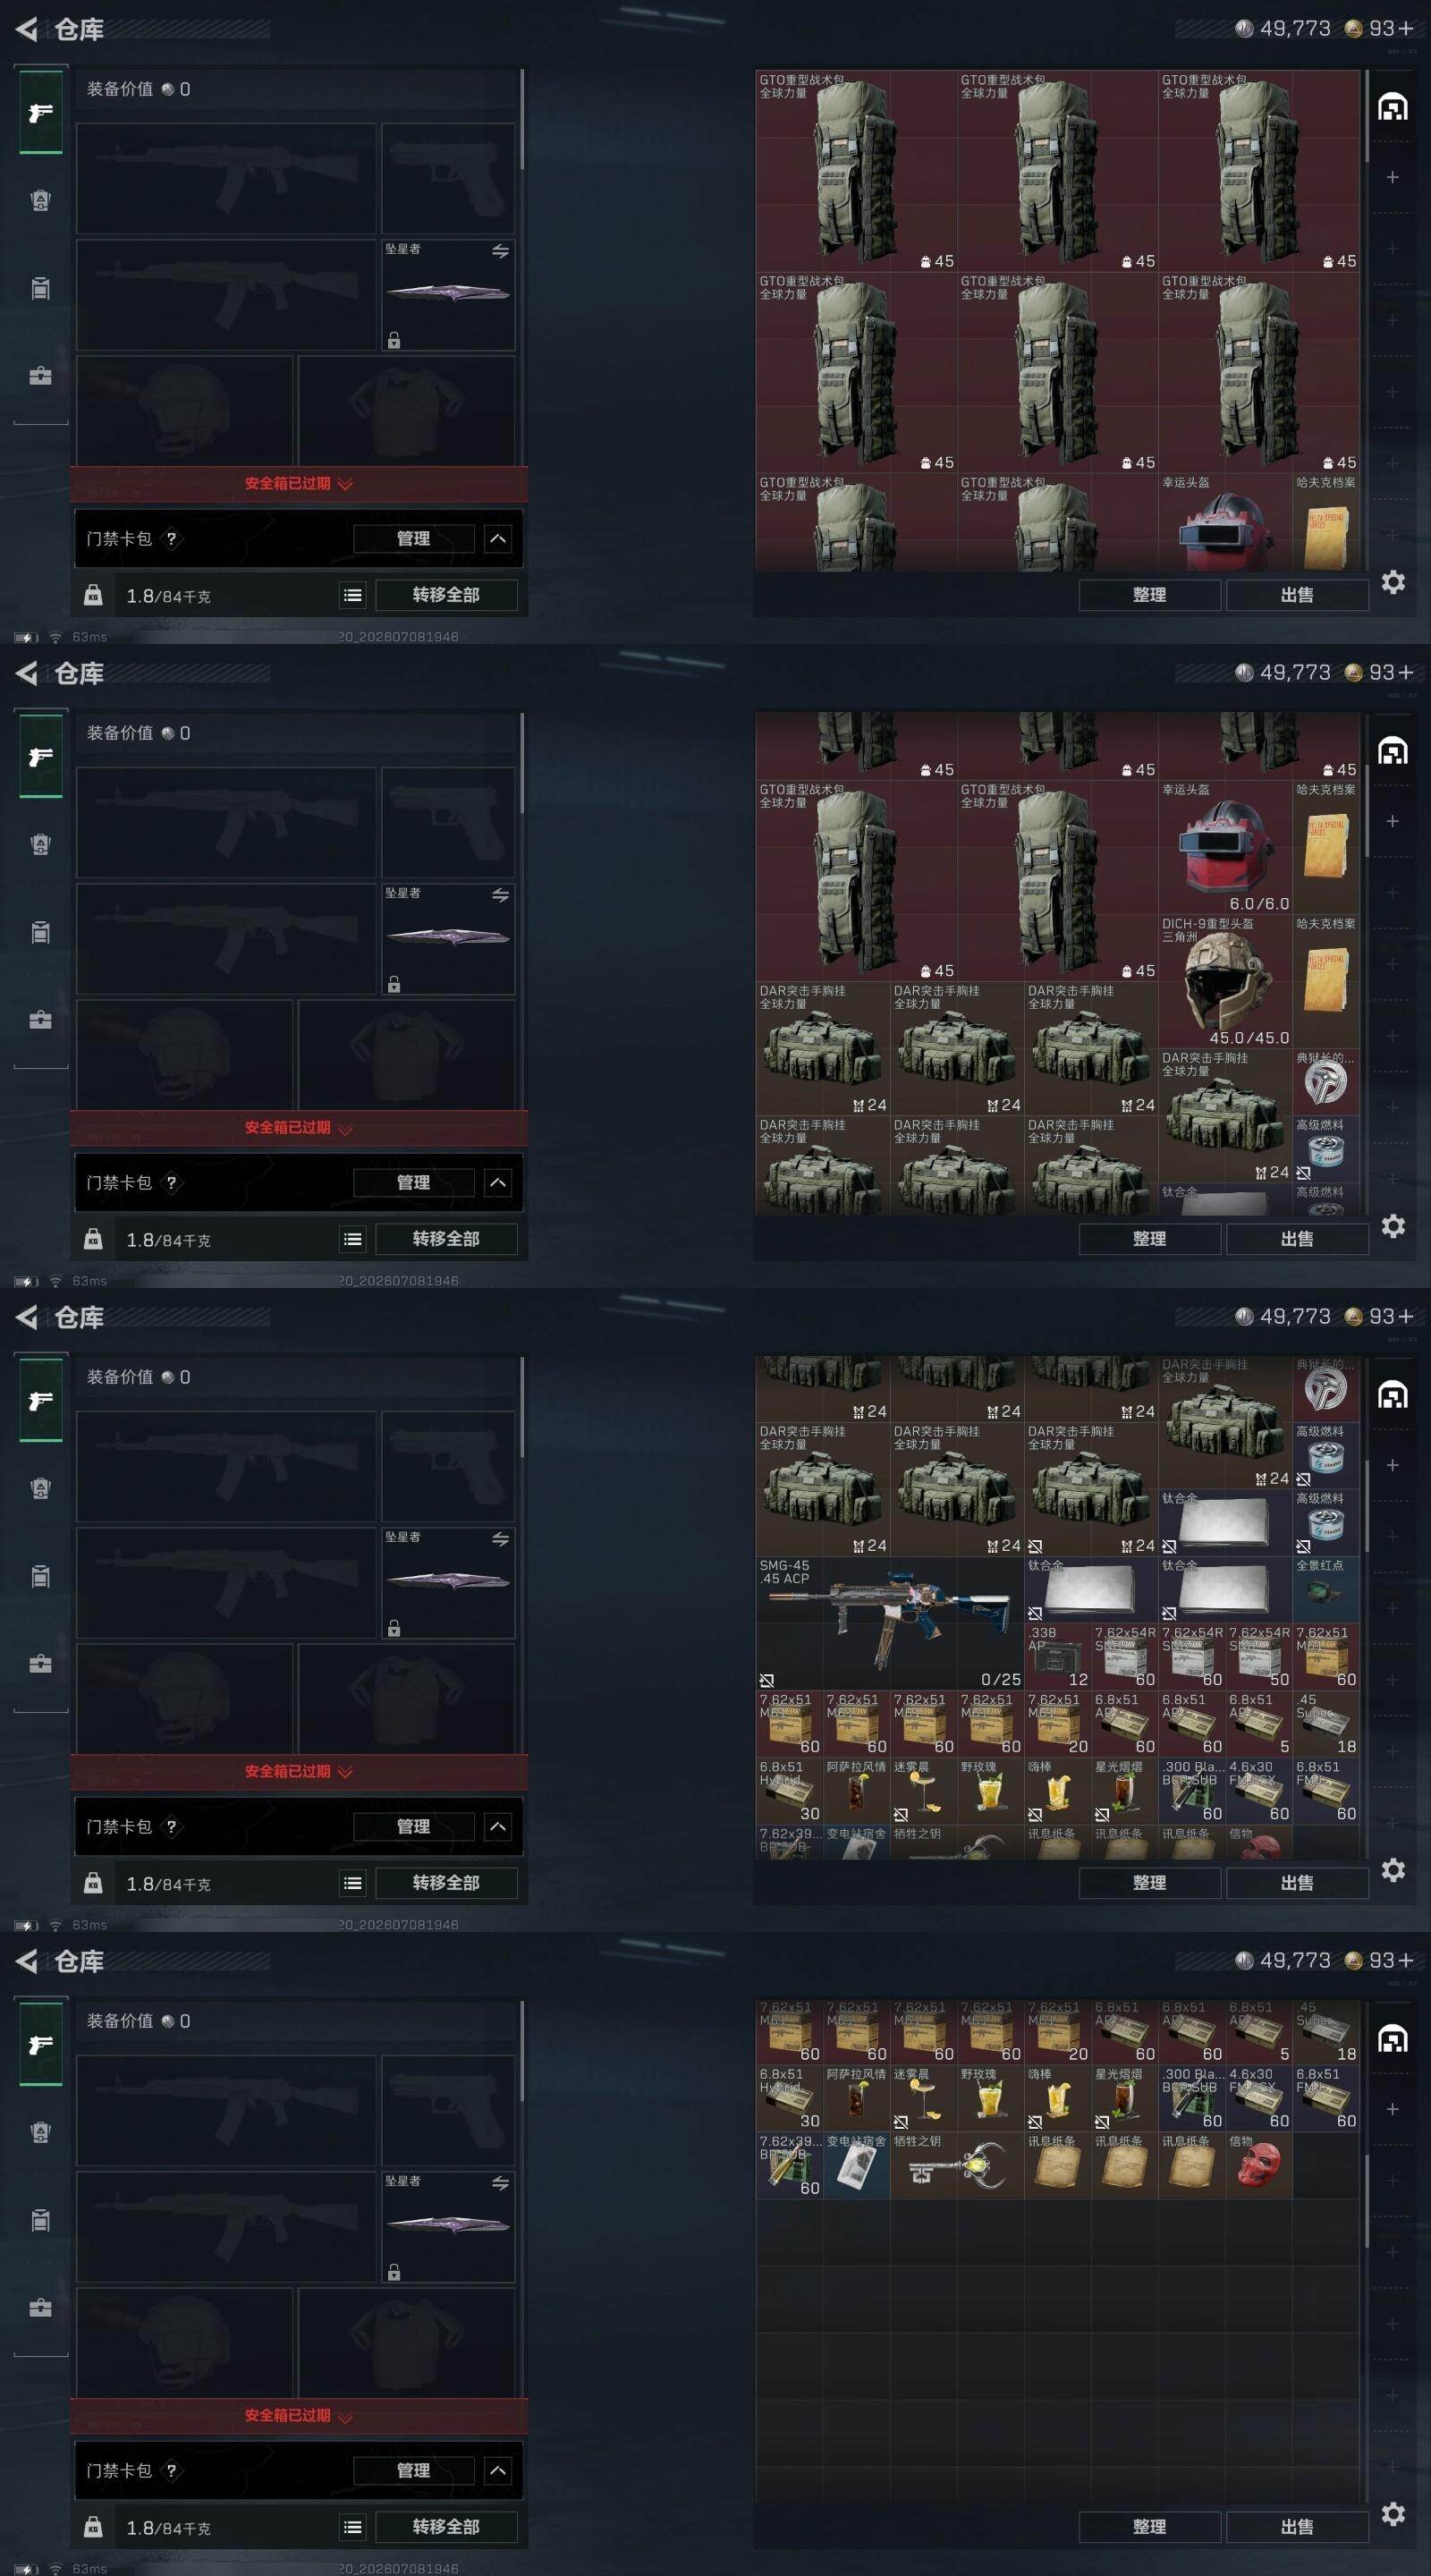This screenshot has height=2576, width=1431.
Task: Click the padlock under 坠星者 in second screenshot
Action: (394, 984)
